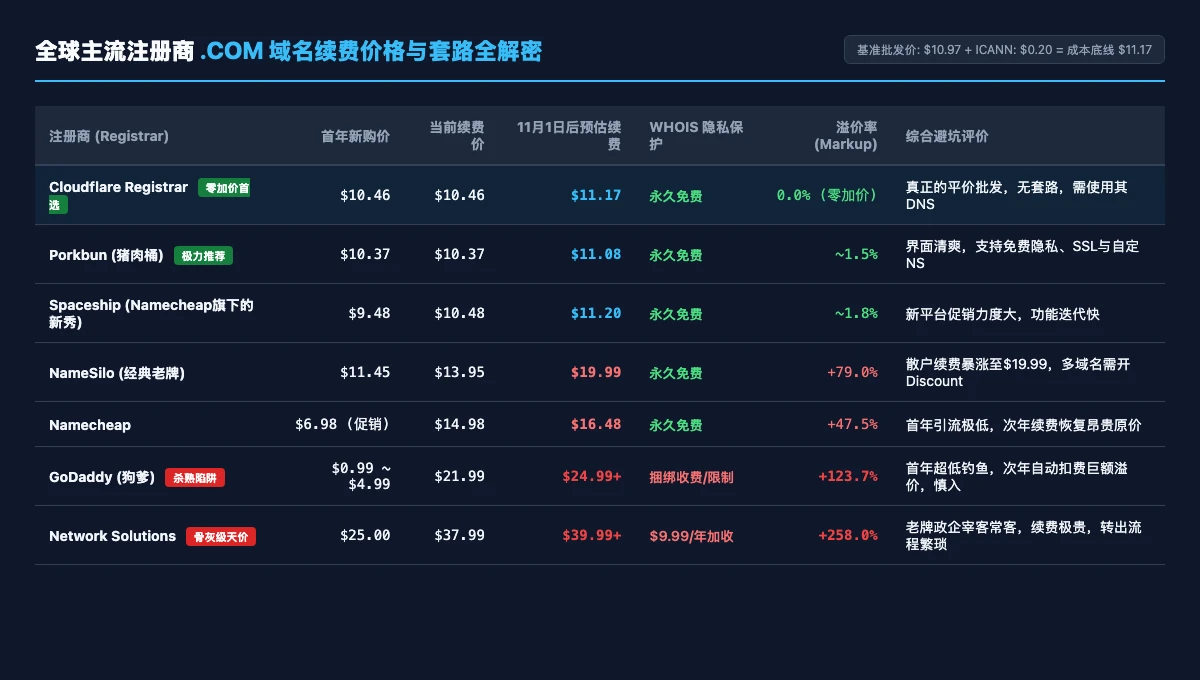Screen dimensions: 1200x680
Task: Select GoDaddy's current renewal price "$21.99"
Action: (x=460, y=476)
